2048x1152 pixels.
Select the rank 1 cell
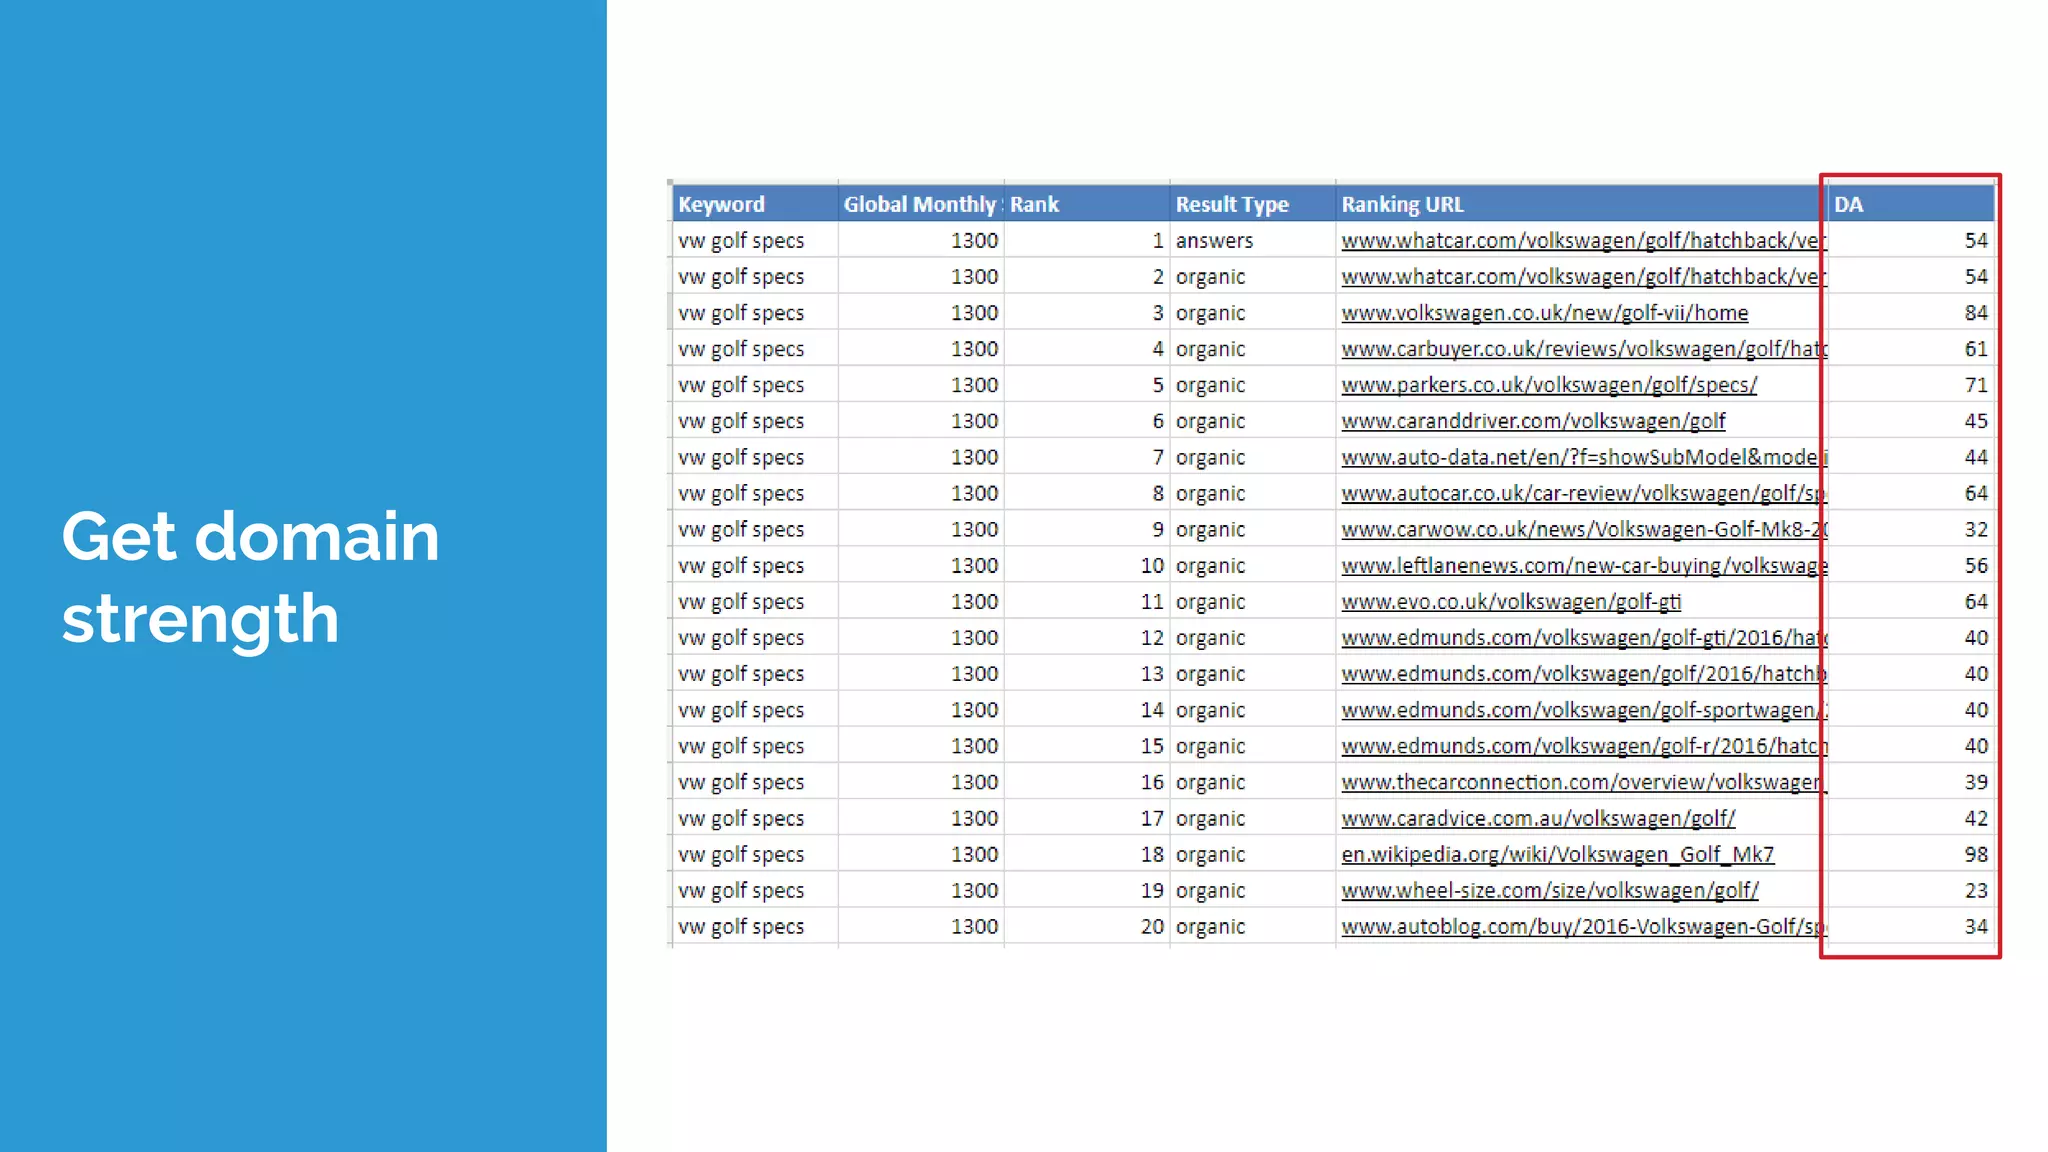tap(1087, 241)
